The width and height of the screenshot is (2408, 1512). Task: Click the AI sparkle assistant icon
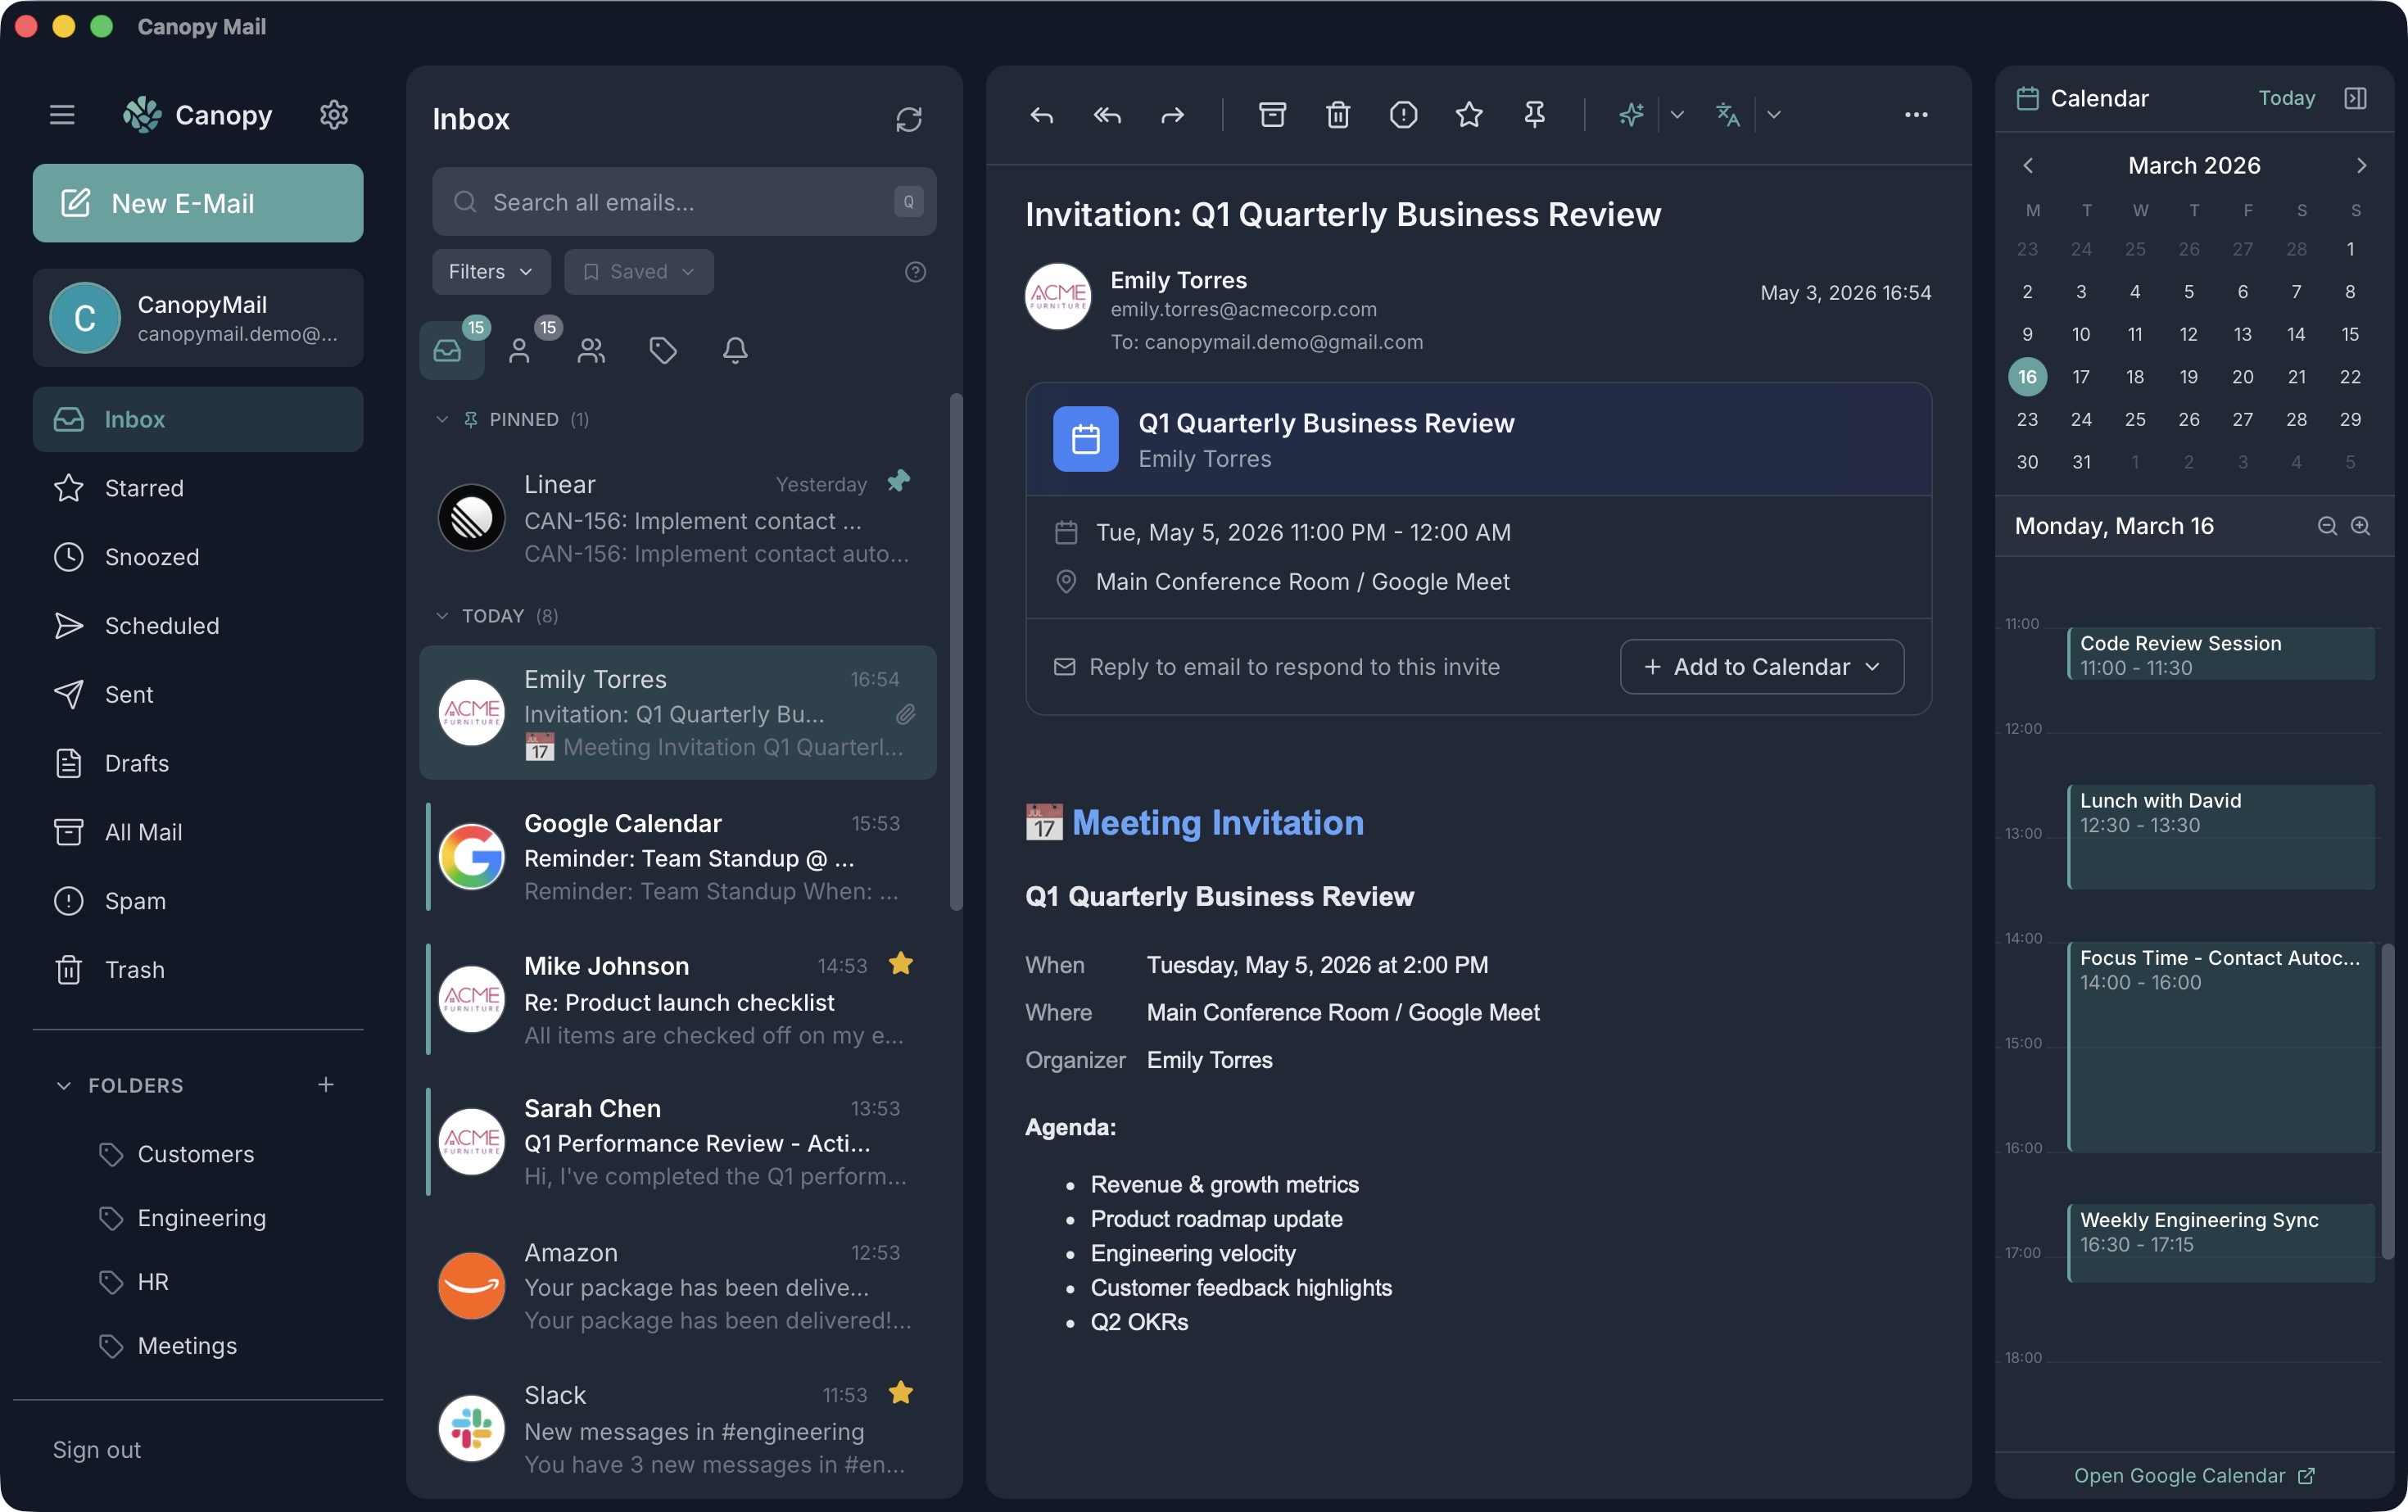point(1631,115)
